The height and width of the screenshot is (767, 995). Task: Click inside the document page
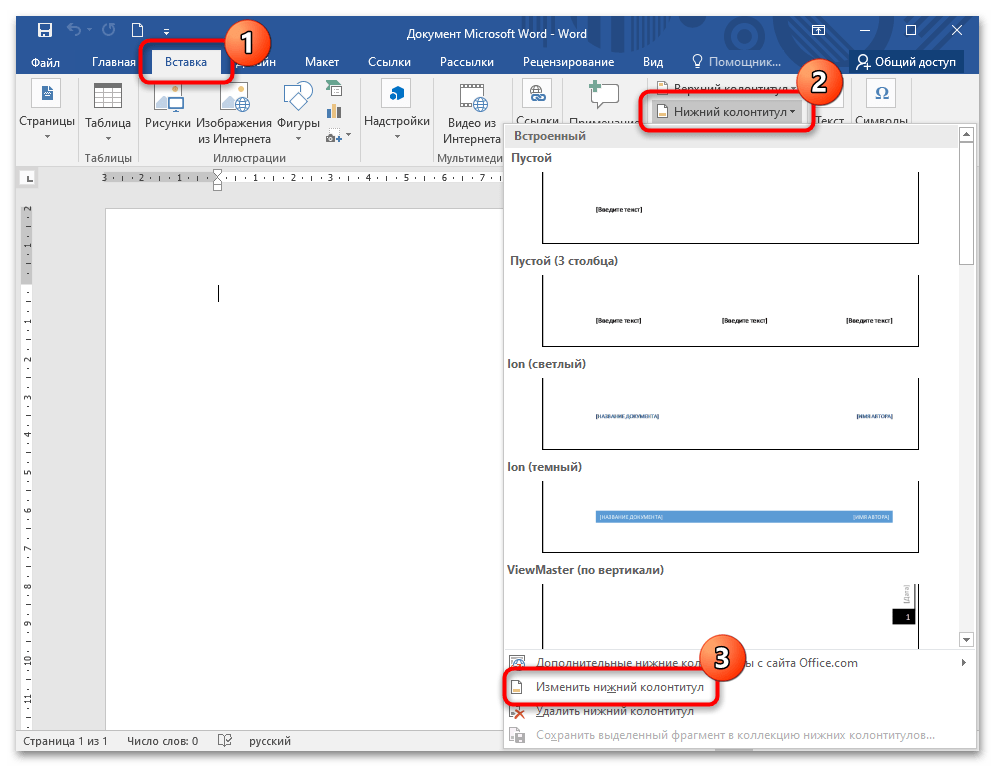[x=303, y=468]
